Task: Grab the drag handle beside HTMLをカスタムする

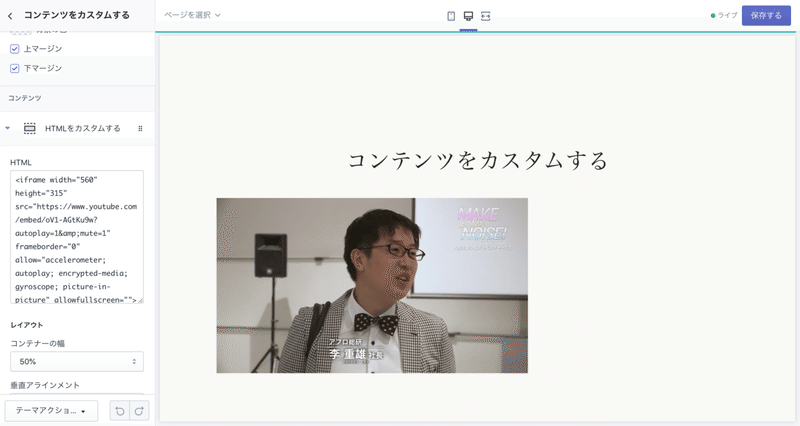Action: [140, 129]
